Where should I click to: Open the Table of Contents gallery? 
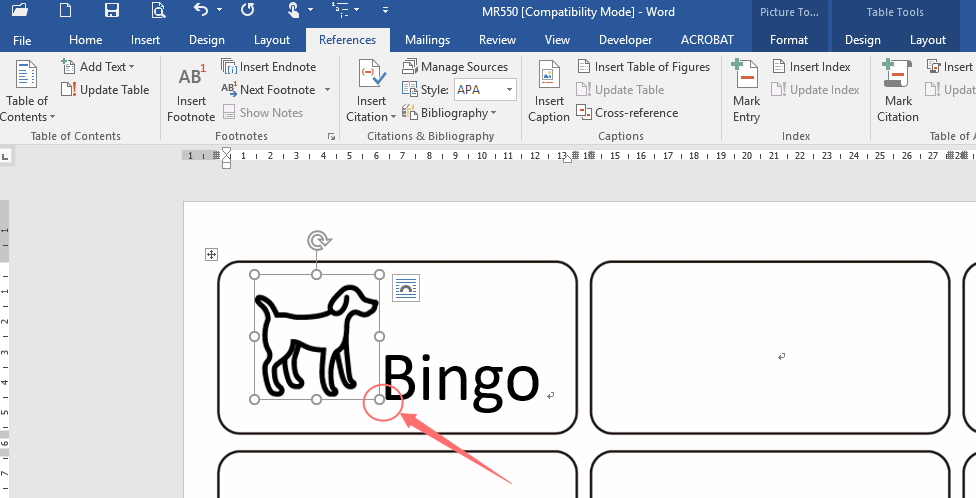(x=27, y=92)
